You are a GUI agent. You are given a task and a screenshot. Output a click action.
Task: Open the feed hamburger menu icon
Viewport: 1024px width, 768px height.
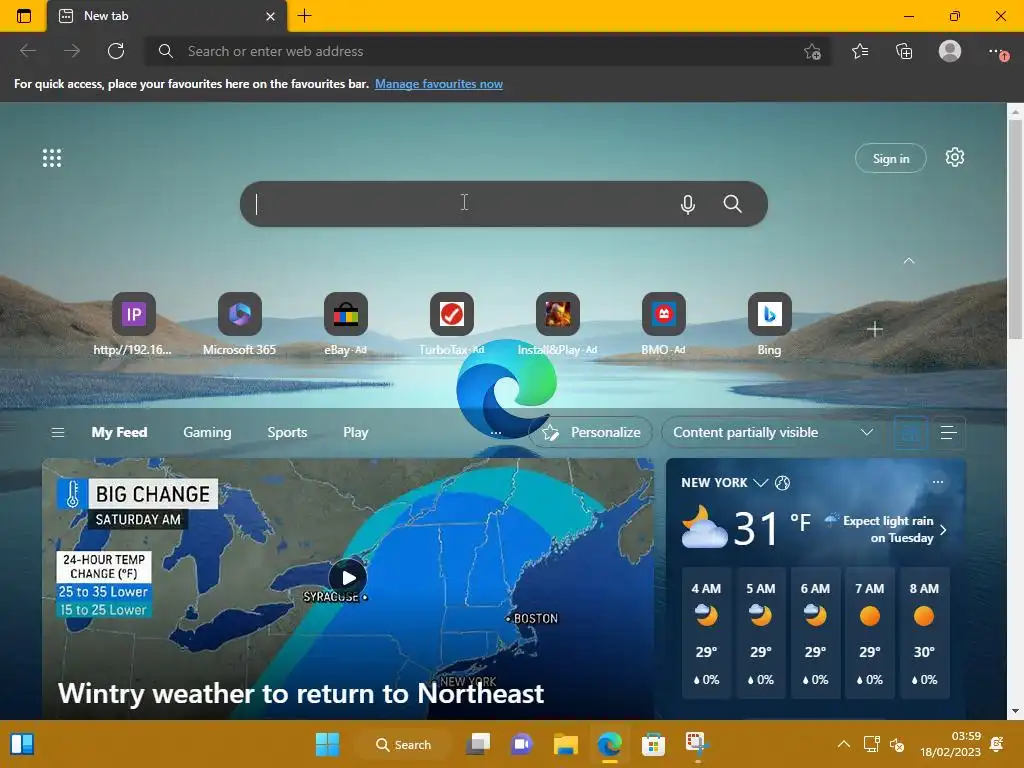click(58, 432)
